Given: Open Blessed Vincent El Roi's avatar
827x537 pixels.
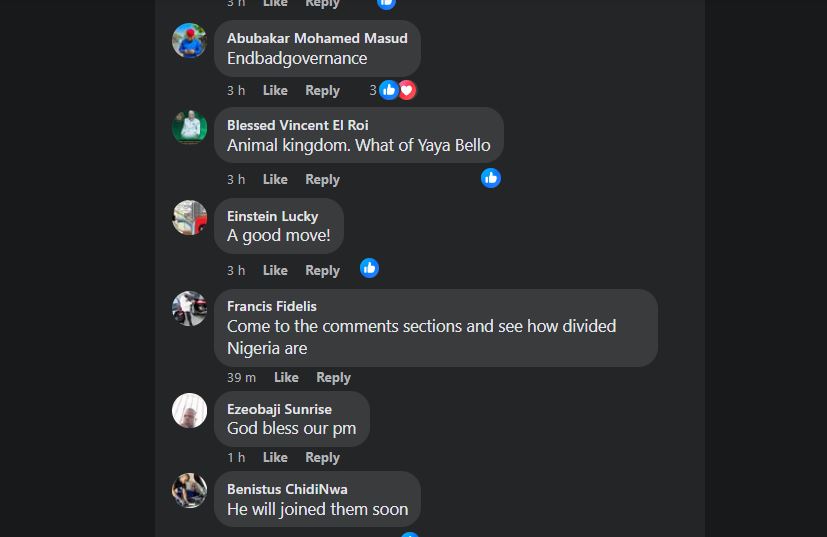Looking at the screenshot, I should 189,128.
